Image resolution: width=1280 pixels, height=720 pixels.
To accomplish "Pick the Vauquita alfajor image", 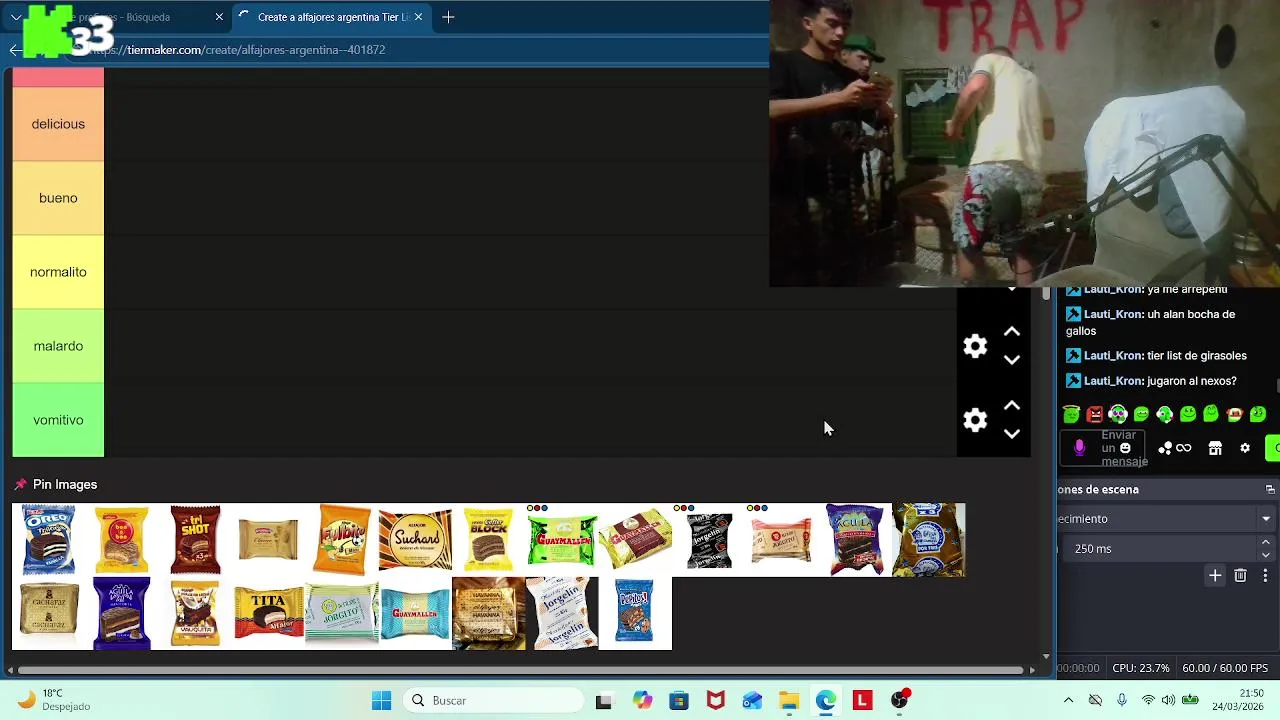I will (195, 613).
